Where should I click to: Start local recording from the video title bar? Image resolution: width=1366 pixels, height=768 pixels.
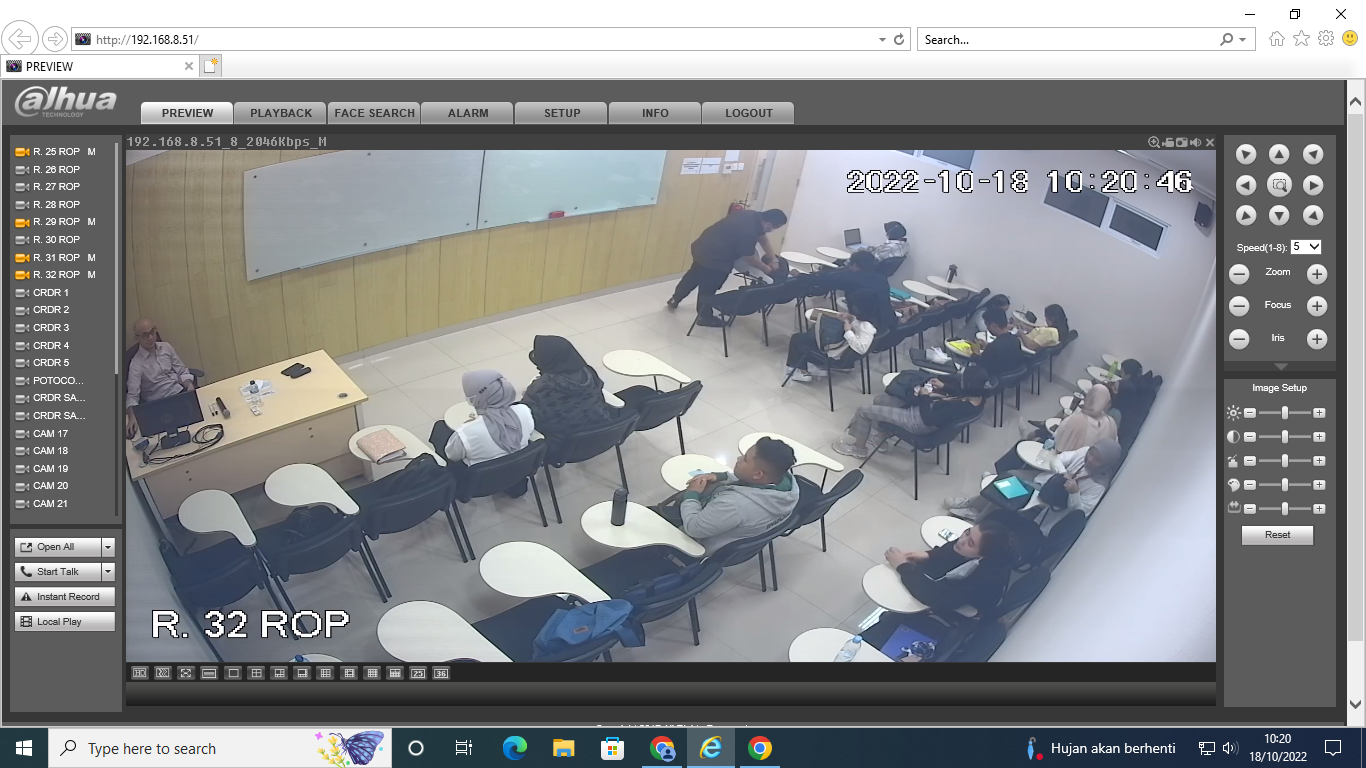click(x=1168, y=142)
